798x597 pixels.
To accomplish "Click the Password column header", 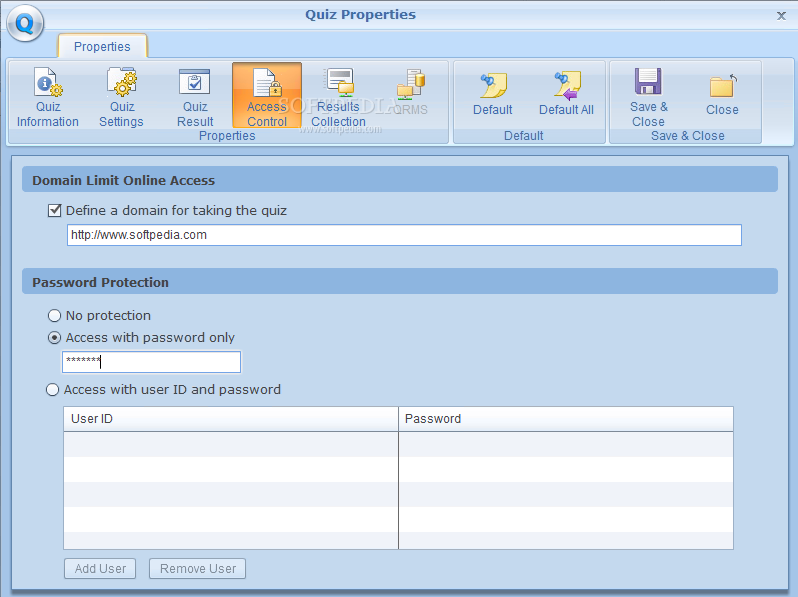I will tap(566, 419).
